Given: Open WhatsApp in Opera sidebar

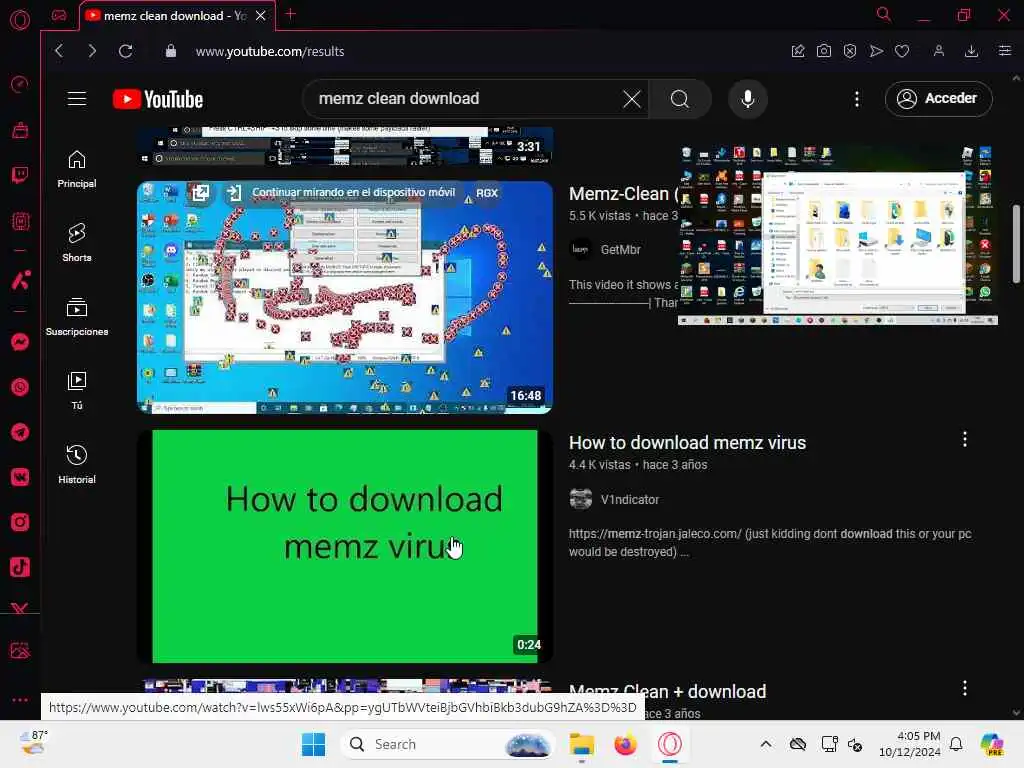Looking at the screenshot, I should click(x=20, y=387).
